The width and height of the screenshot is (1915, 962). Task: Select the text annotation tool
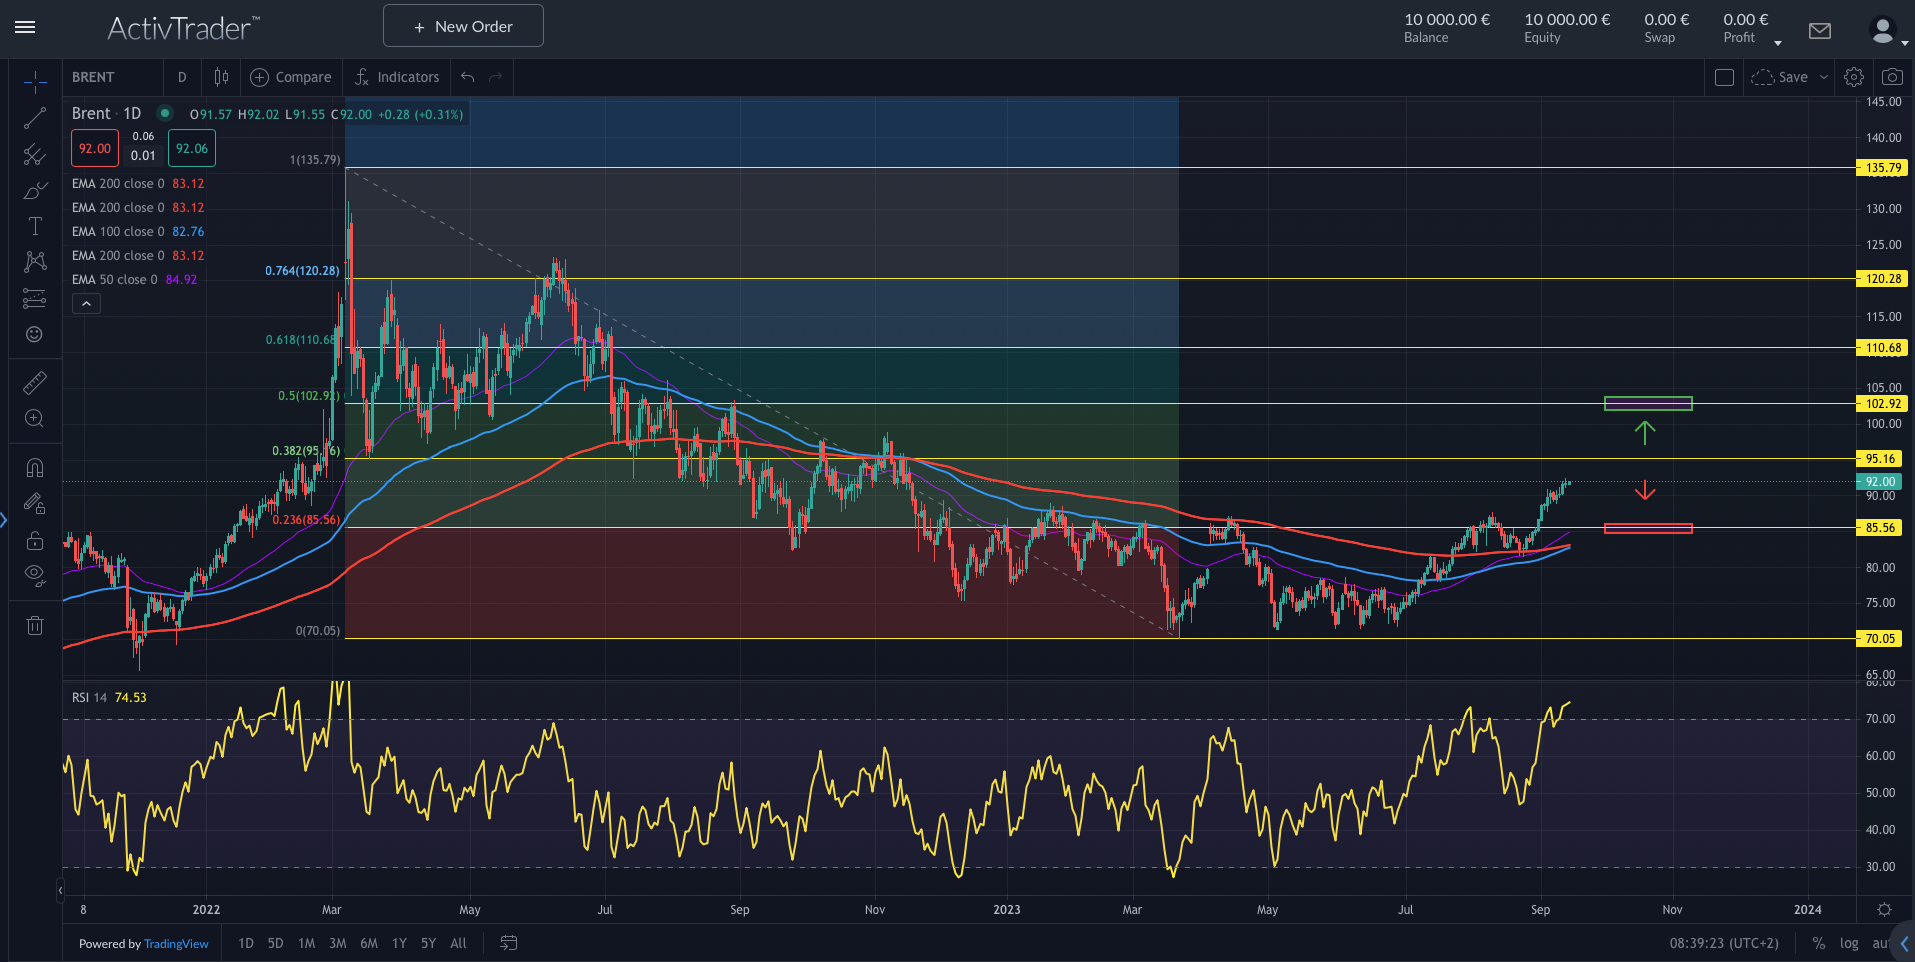[35, 226]
